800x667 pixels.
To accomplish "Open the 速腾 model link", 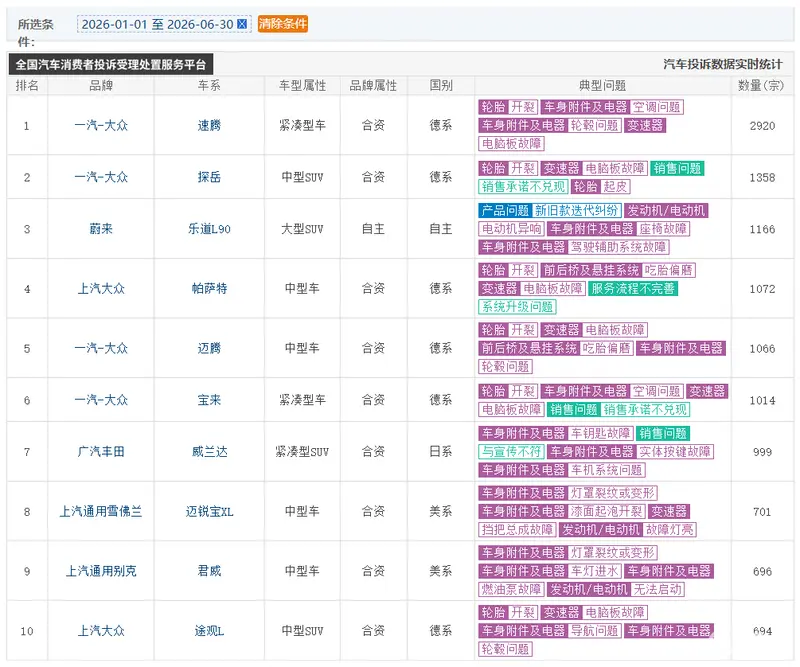I will coord(209,125).
